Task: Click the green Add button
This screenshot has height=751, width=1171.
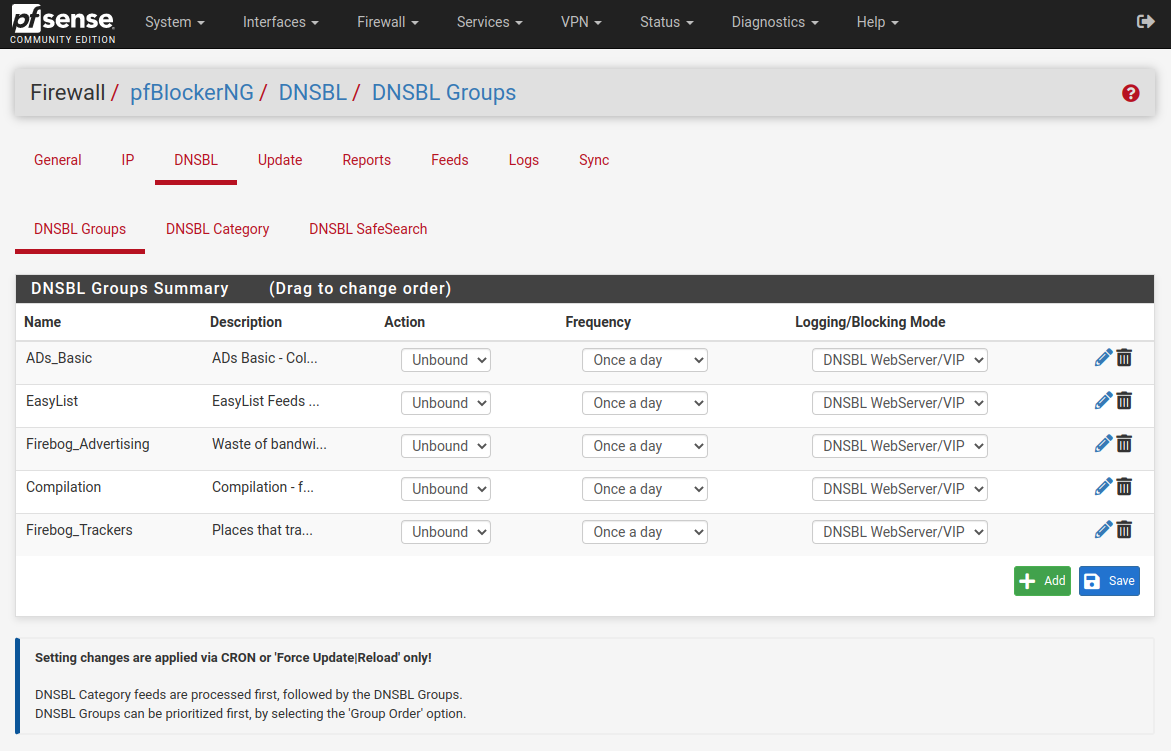Action: coord(1042,581)
